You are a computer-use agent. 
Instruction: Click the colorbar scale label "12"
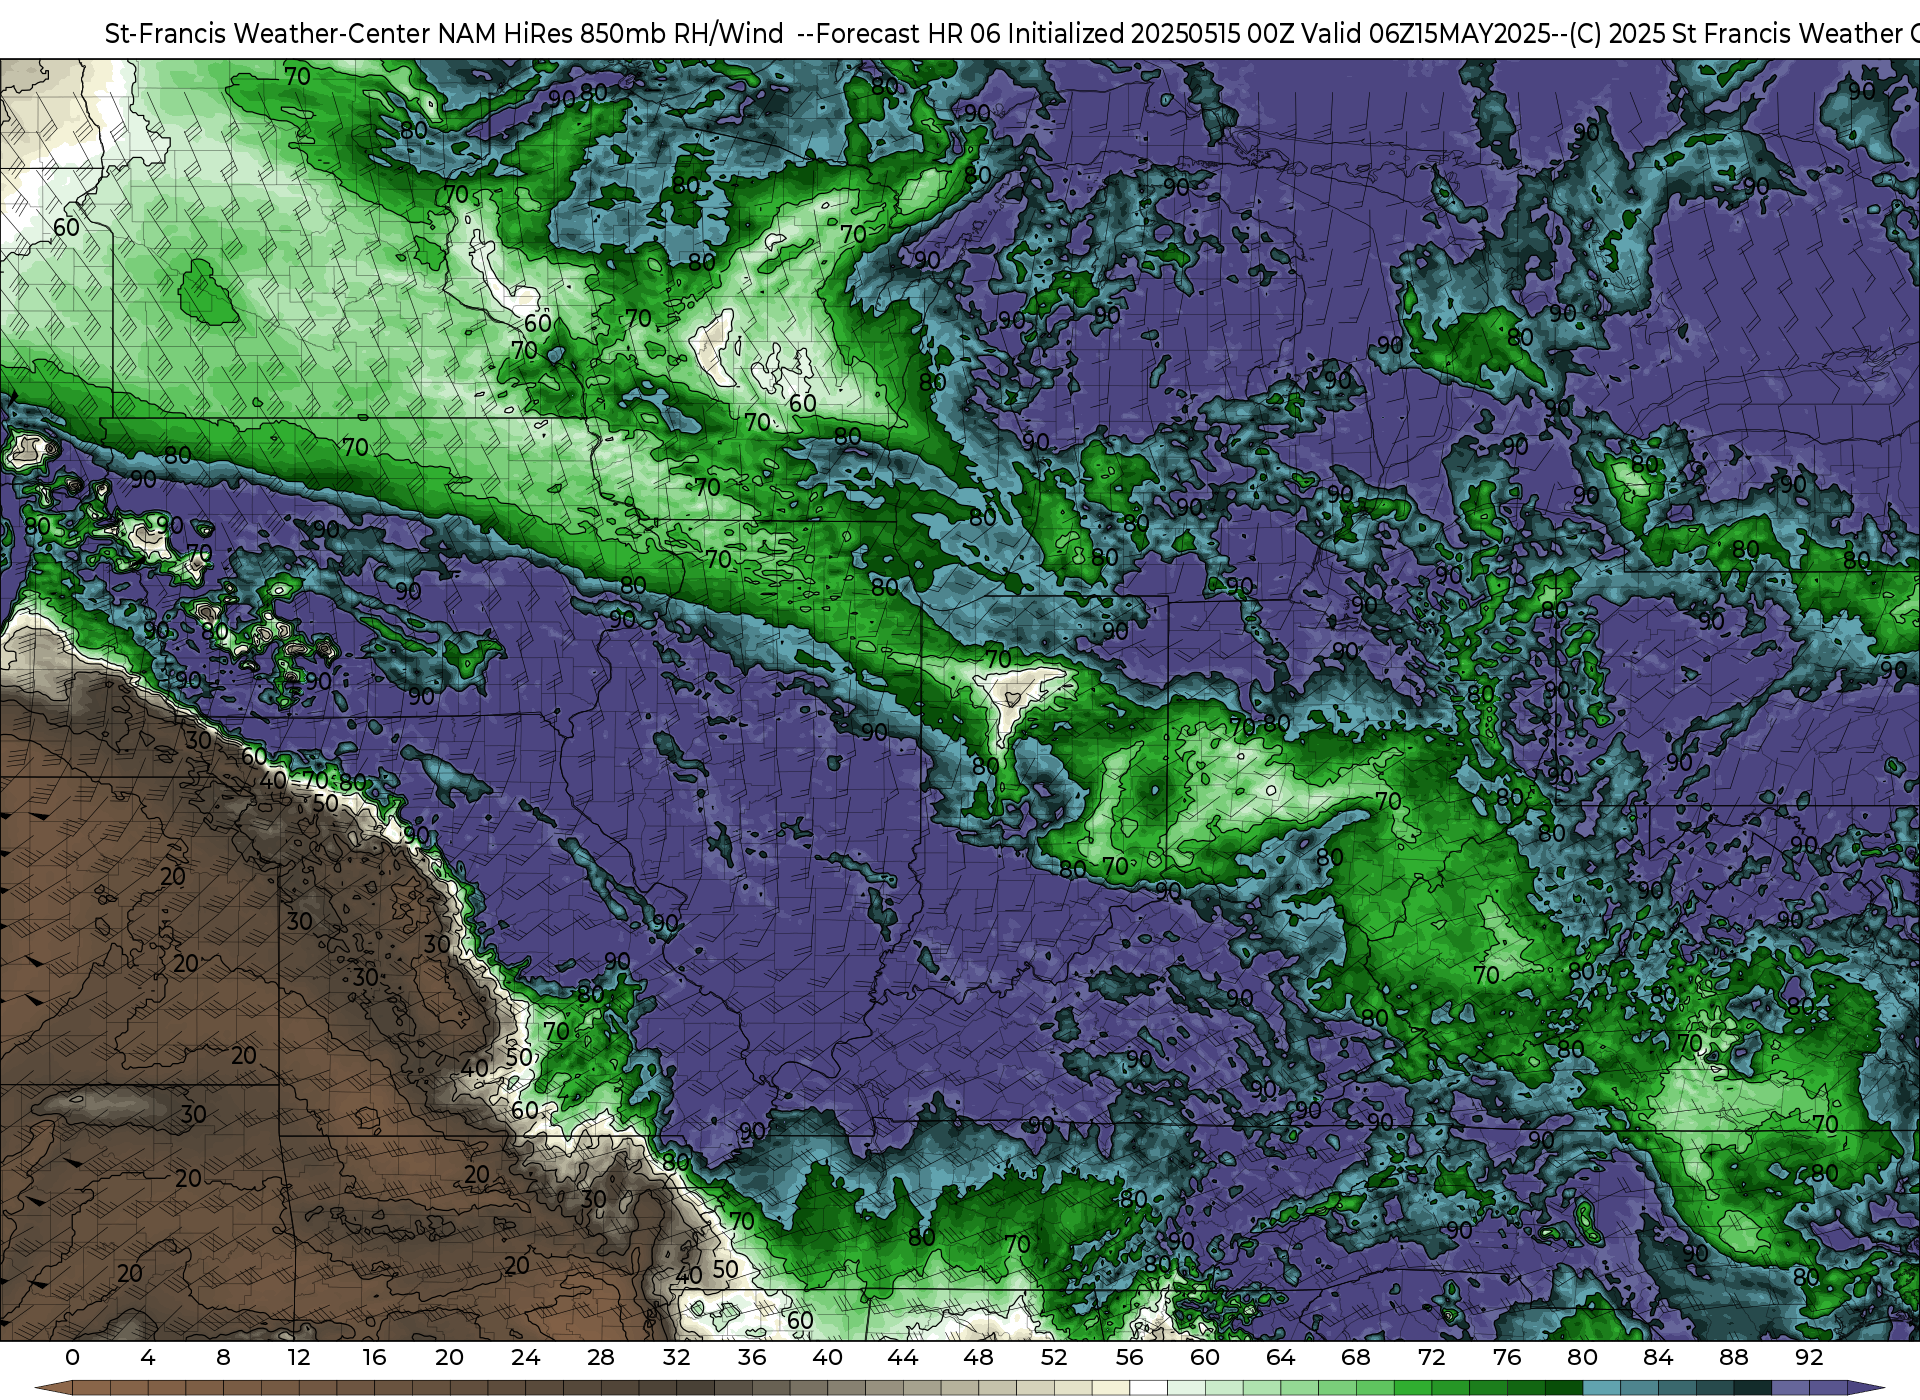click(x=299, y=1358)
